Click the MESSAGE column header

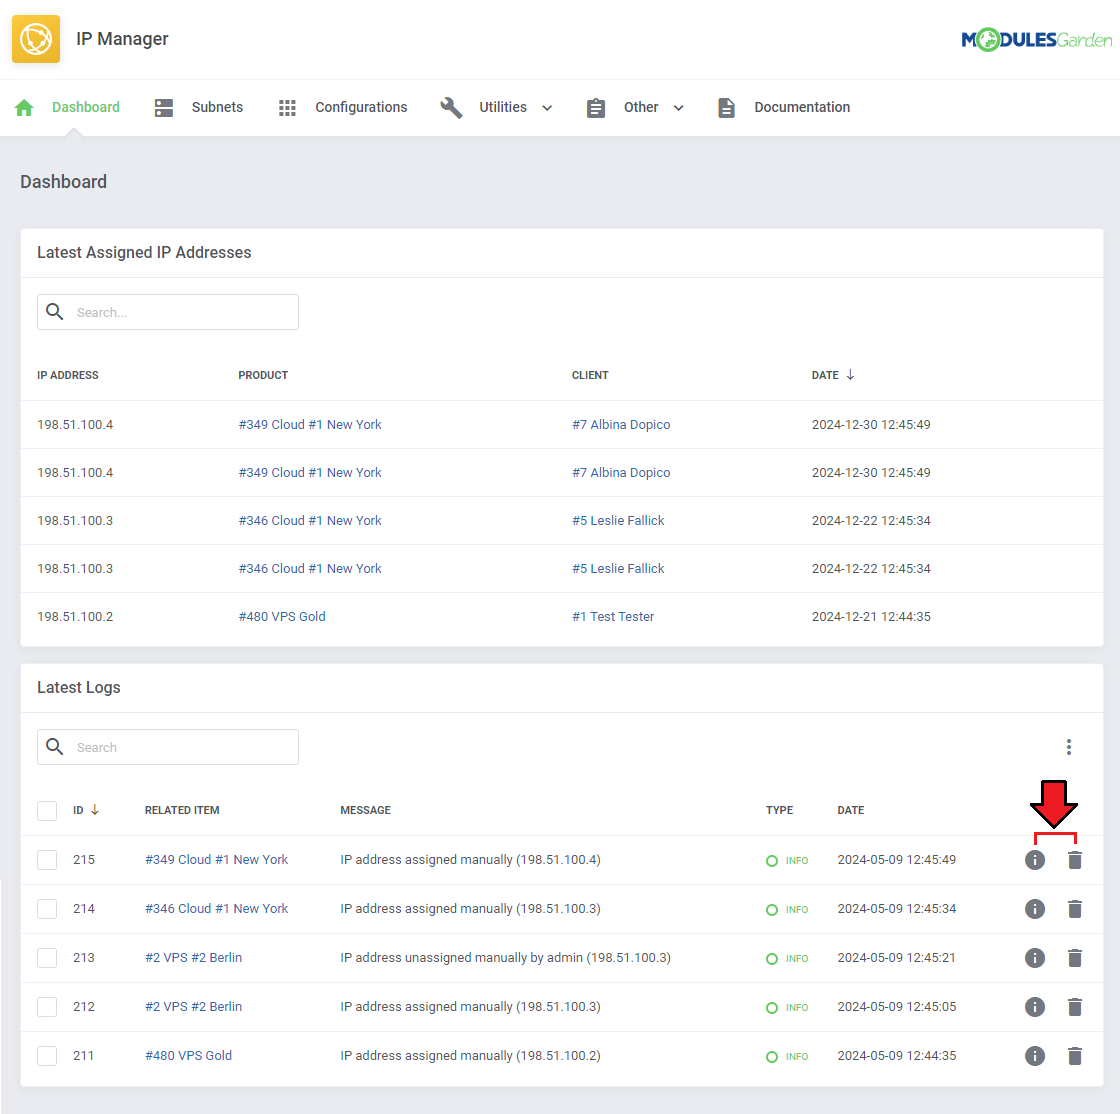tap(366, 810)
